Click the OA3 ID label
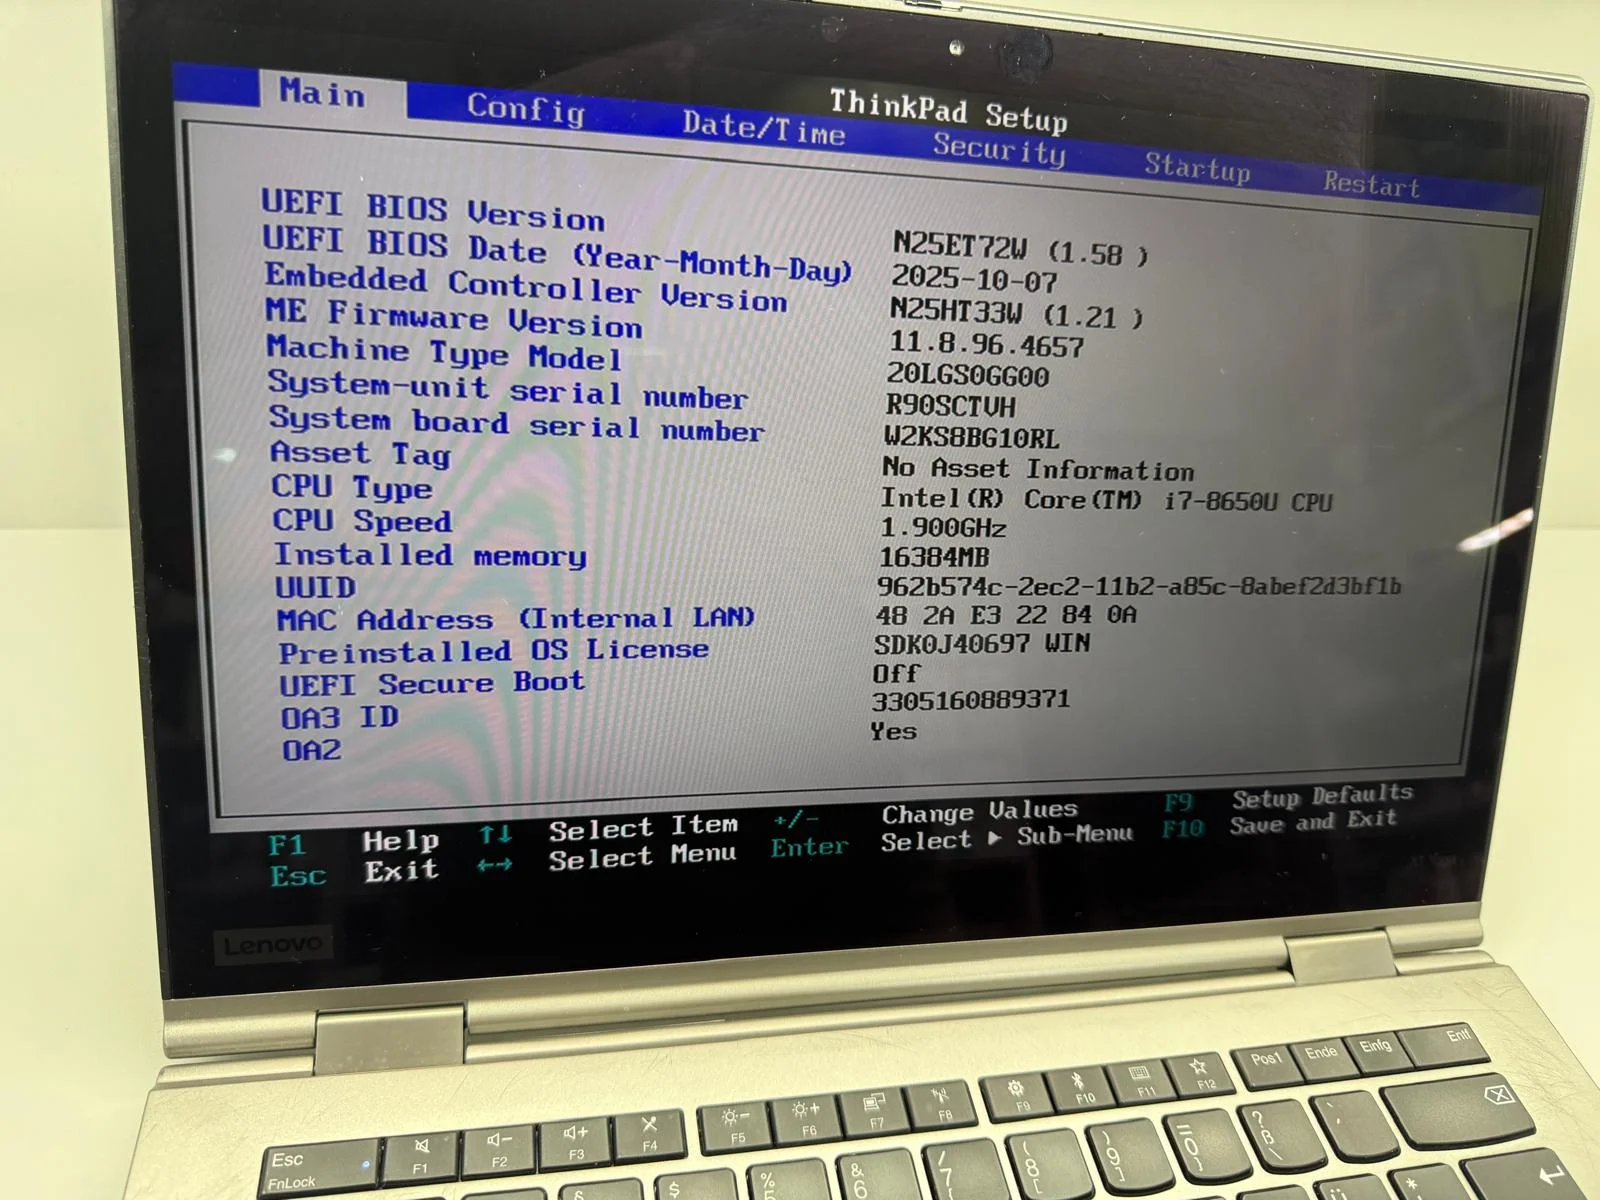Viewport: 1600px width, 1200px height. pos(340,718)
